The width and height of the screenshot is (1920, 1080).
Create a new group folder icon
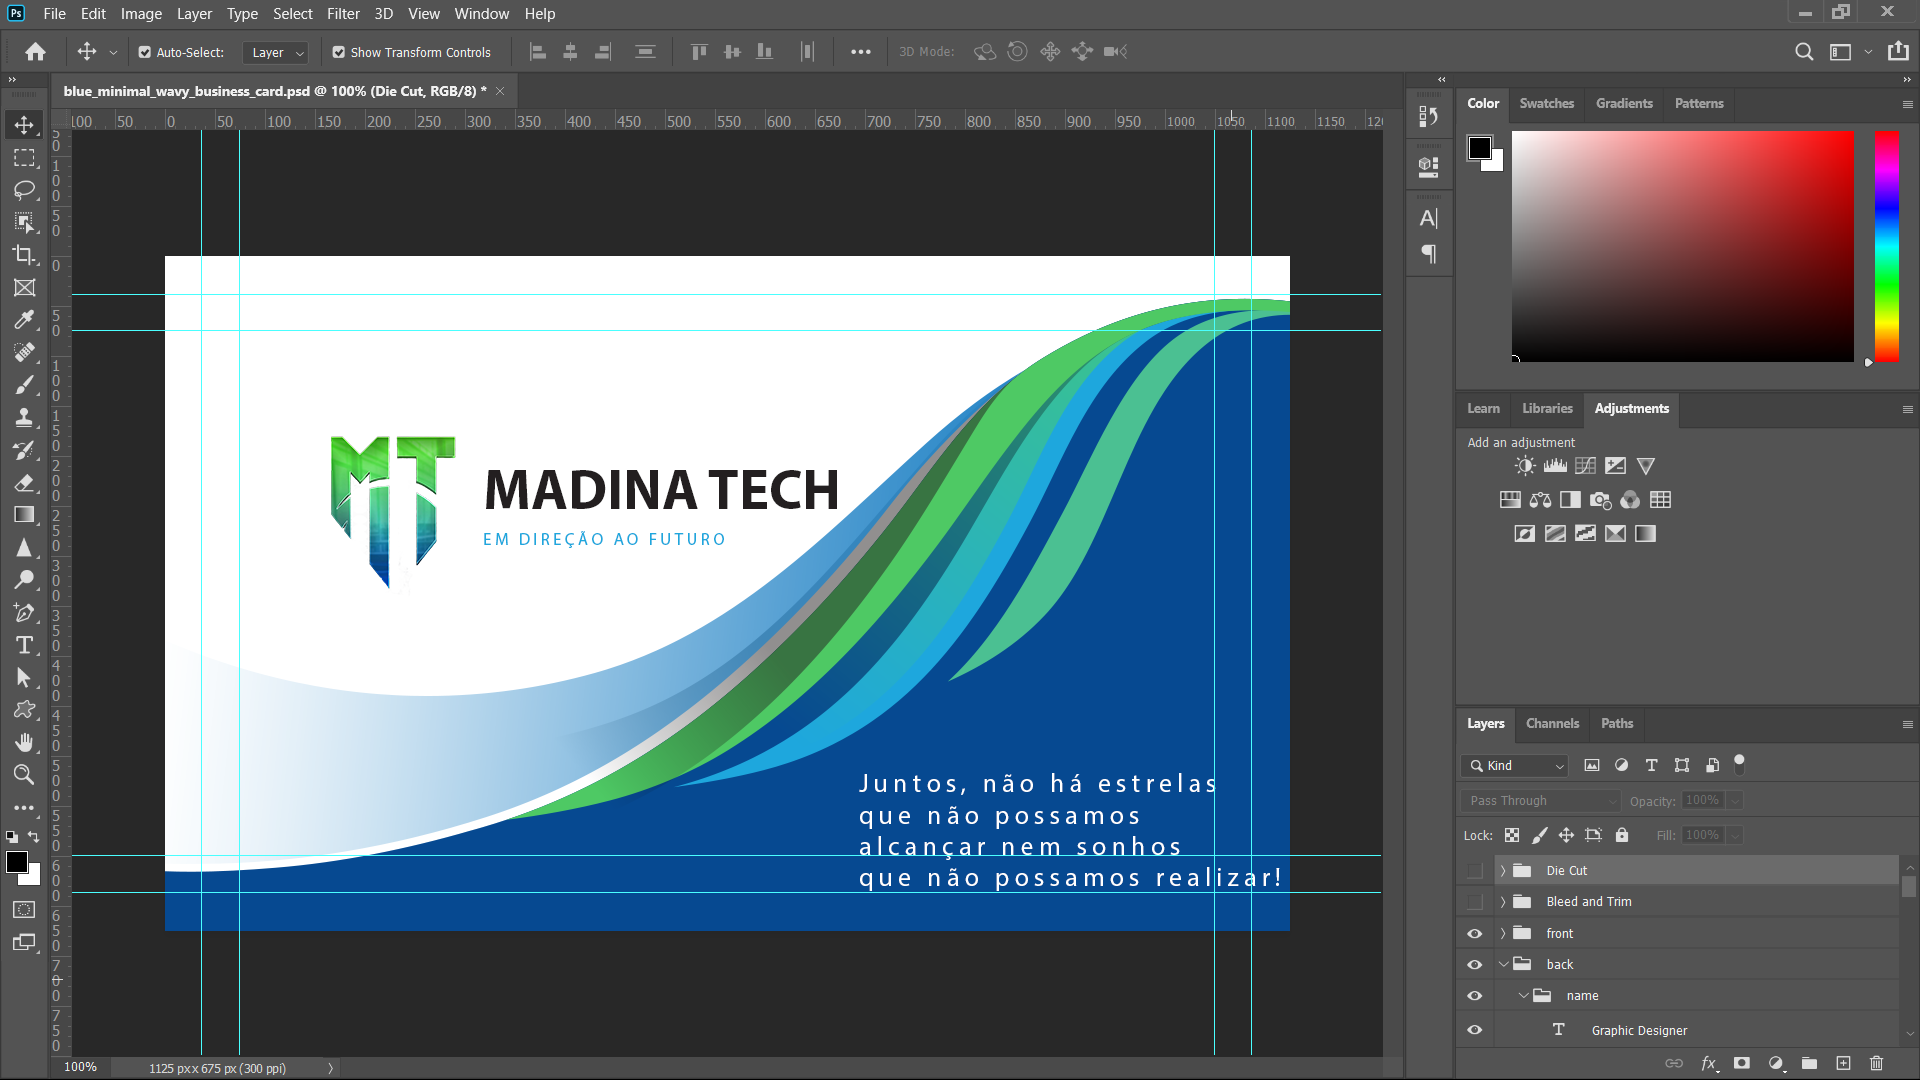point(1809,1063)
